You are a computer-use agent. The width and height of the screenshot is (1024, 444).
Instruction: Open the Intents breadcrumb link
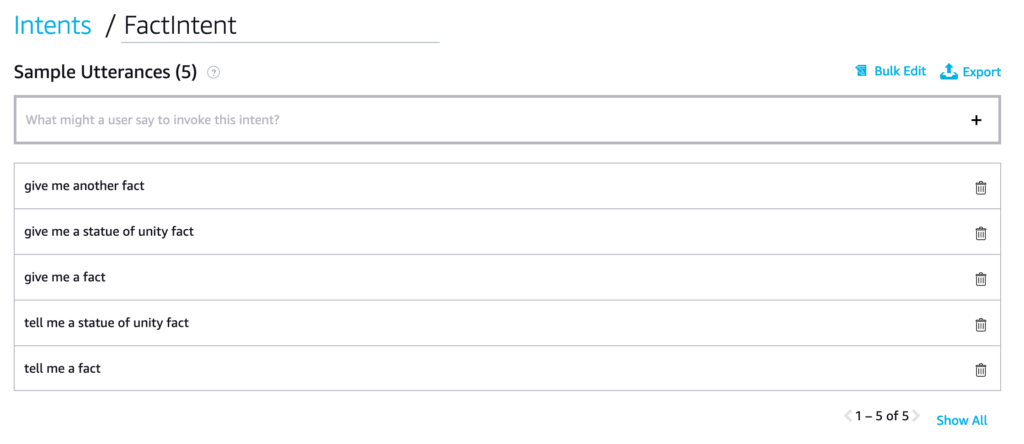click(52, 25)
